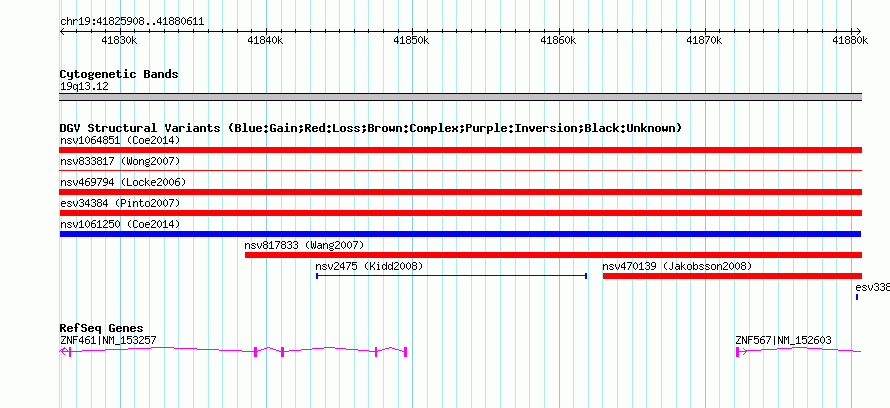890x408 pixels.
Task: Click the small blue esv338 variant mark
Action: (x=857, y=297)
